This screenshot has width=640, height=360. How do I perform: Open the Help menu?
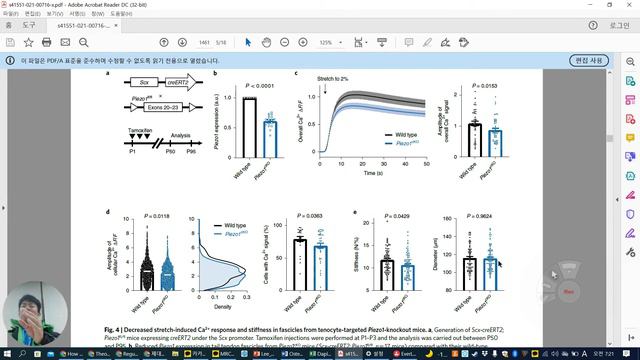121,13
